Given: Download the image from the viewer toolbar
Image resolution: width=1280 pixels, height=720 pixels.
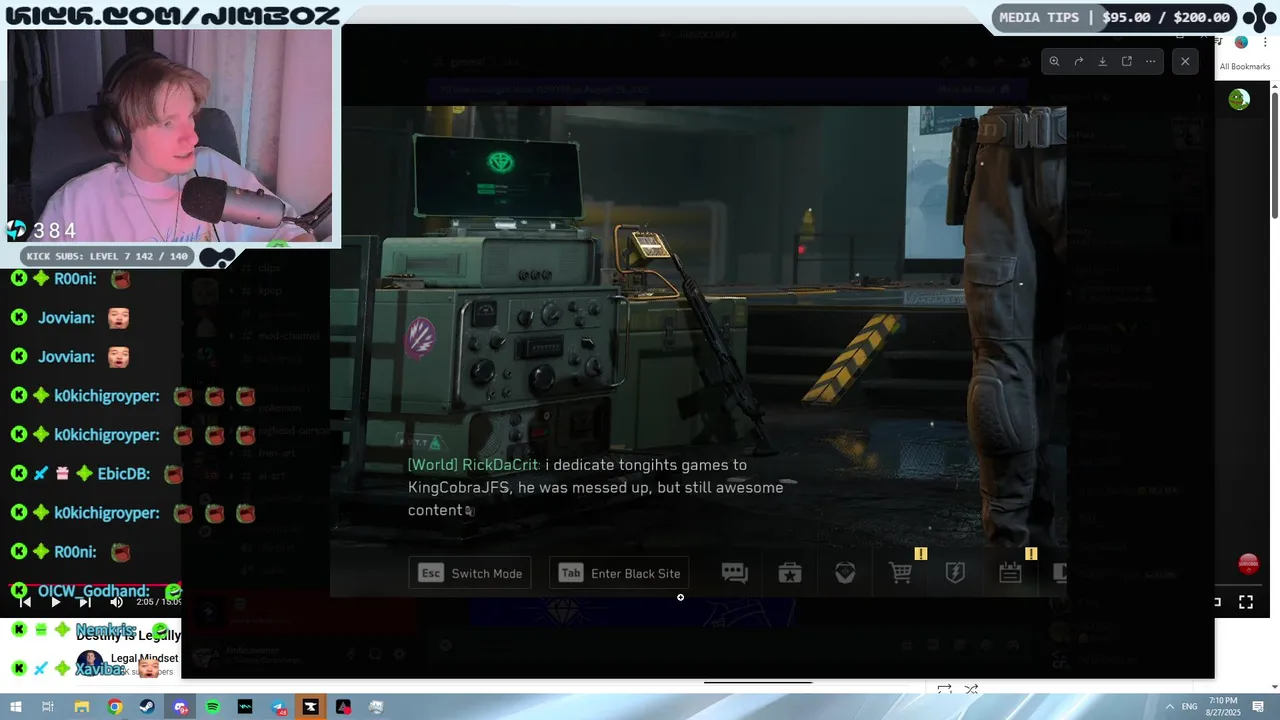Looking at the screenshot, I should coord(1103,61).
